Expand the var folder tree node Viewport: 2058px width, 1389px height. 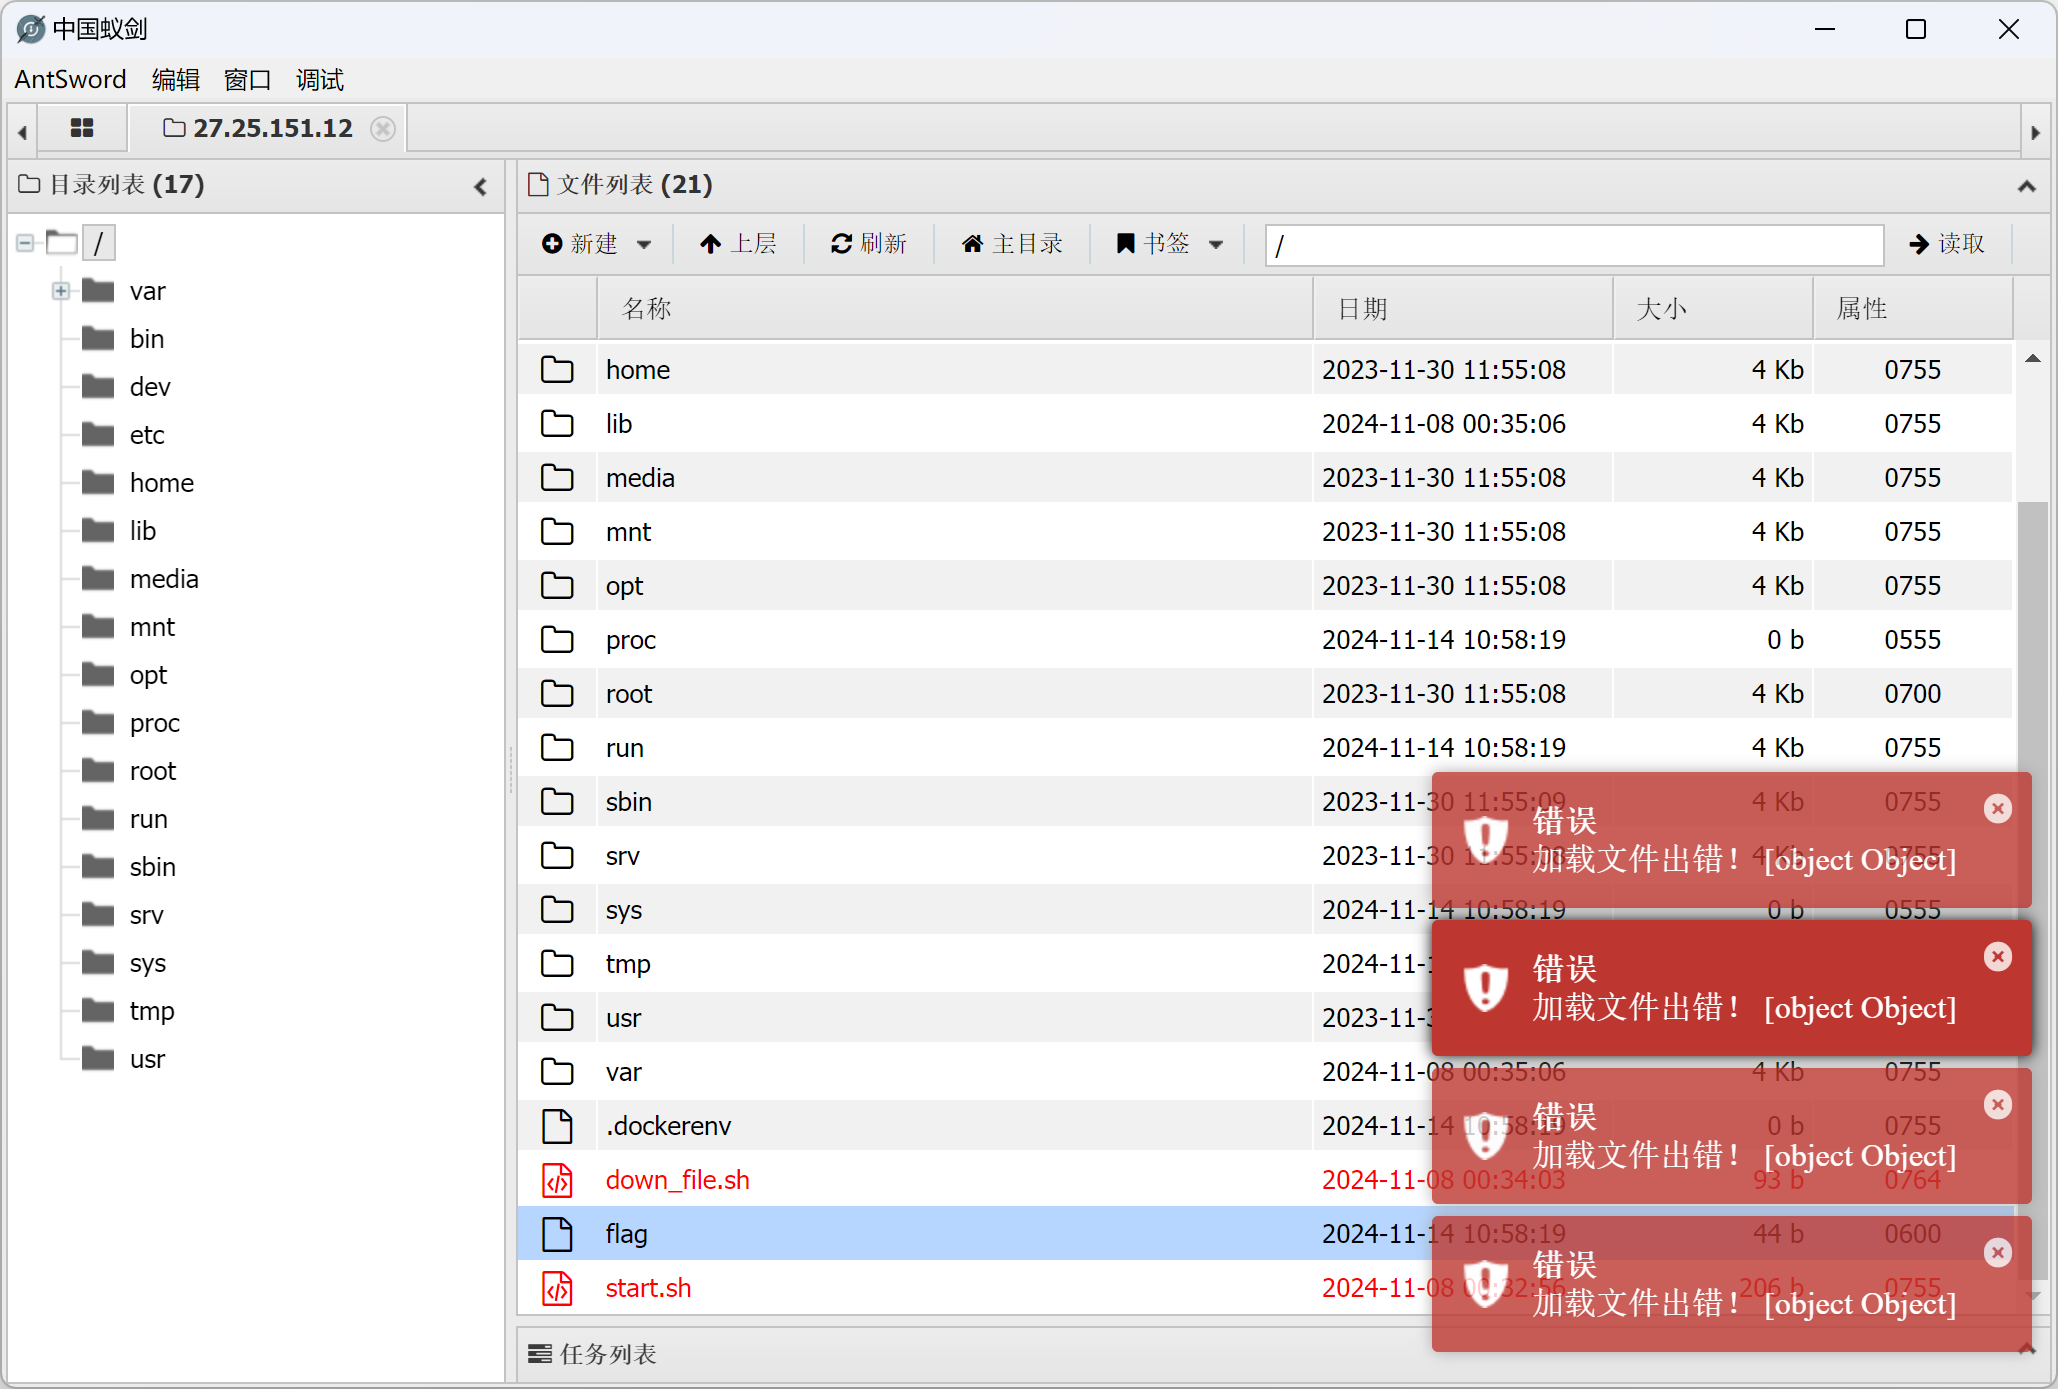click(61, 291)
